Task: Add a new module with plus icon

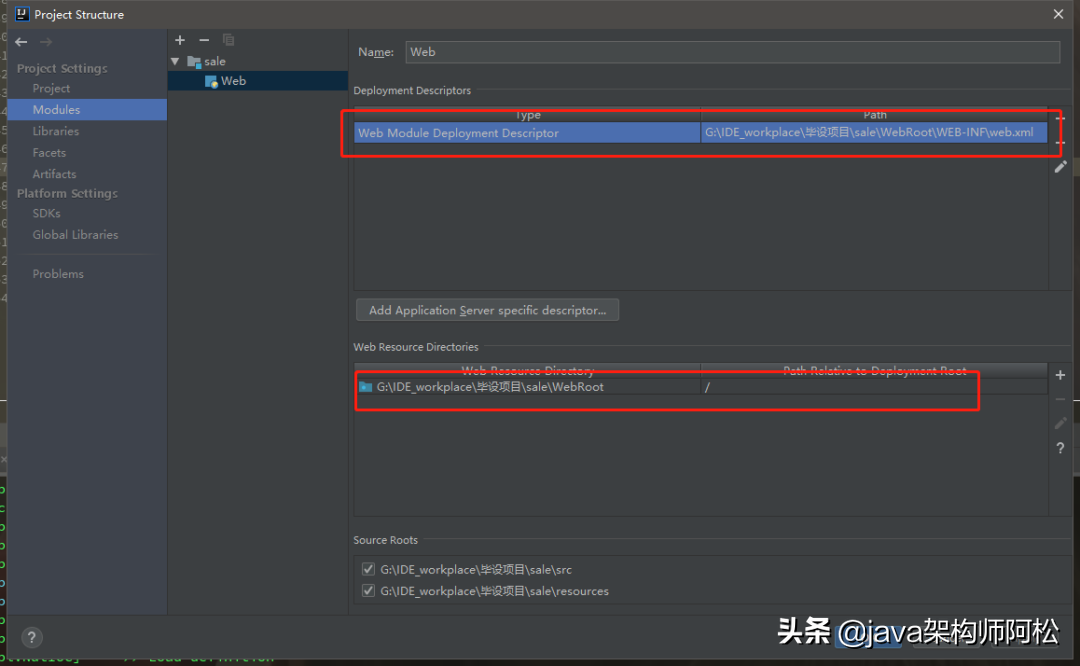Action: pyautogui.click(x=180, y=40)
